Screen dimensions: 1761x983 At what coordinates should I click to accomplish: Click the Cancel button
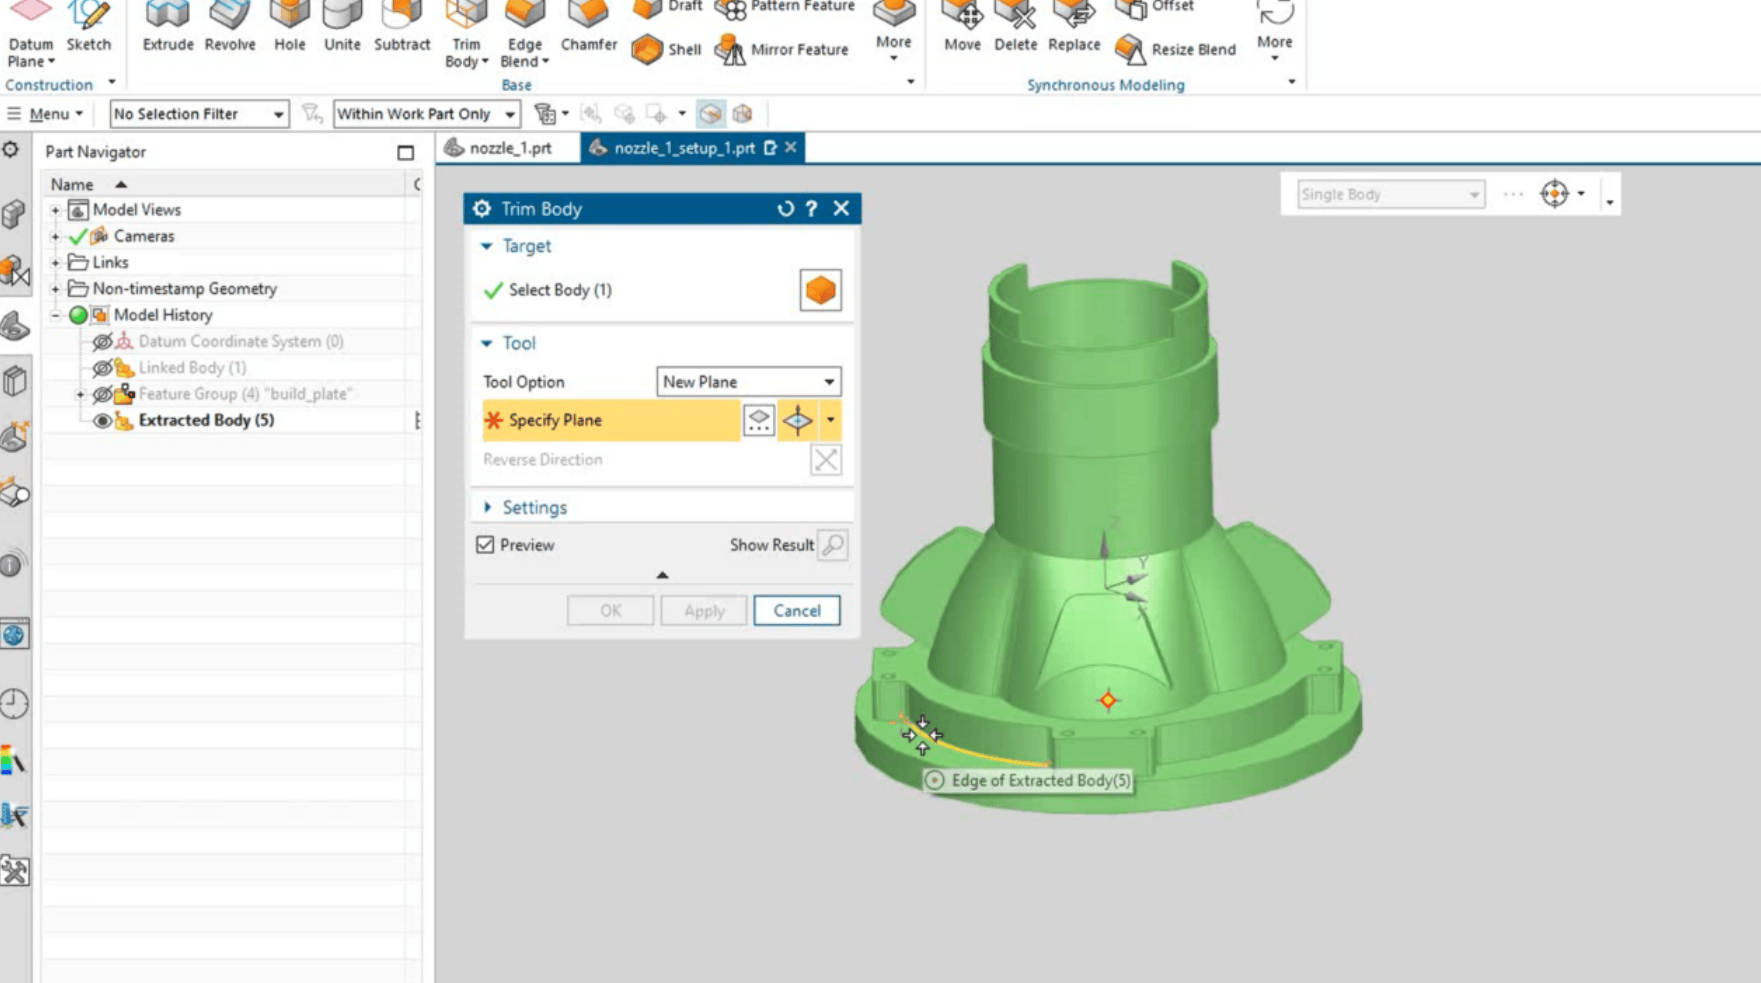(x=796, y=611)
